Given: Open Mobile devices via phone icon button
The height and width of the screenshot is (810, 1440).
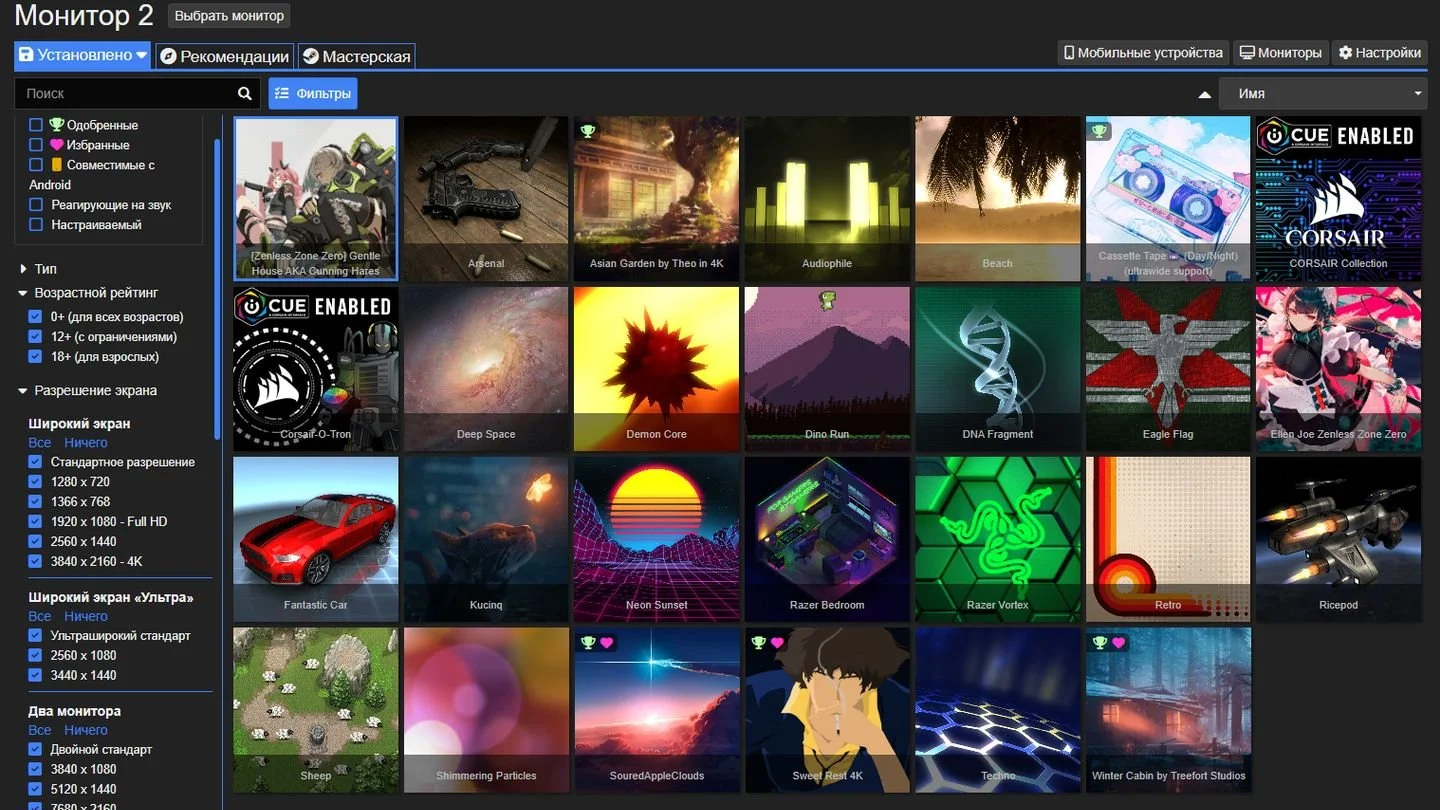Looking at the screenshot, I should pyautogui.click(x=1143, y=53).
